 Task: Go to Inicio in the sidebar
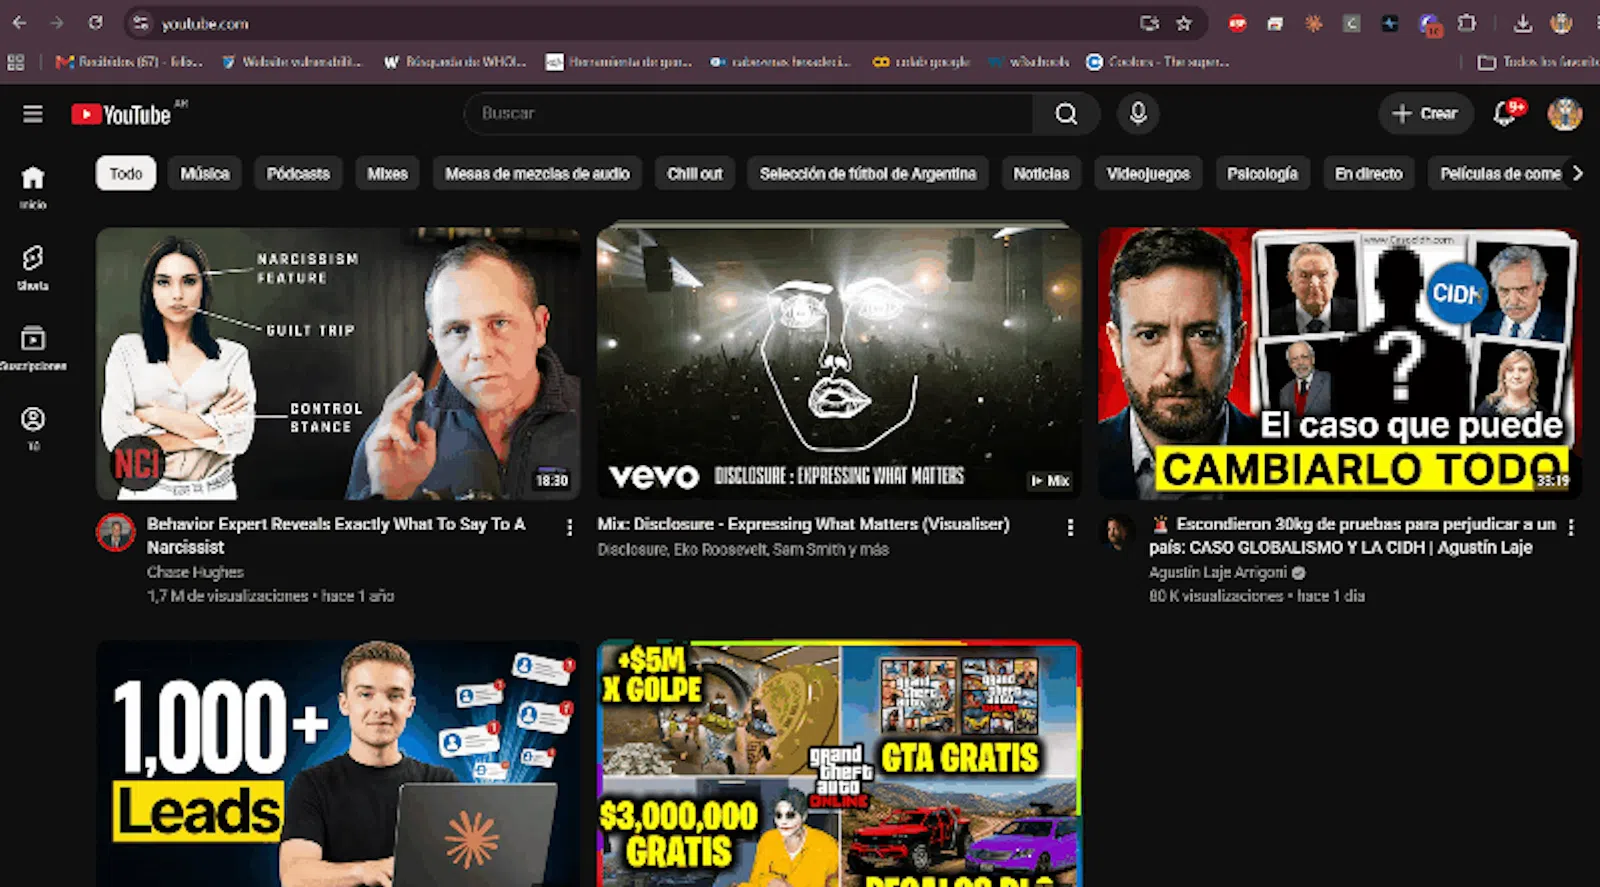(33, 187)
